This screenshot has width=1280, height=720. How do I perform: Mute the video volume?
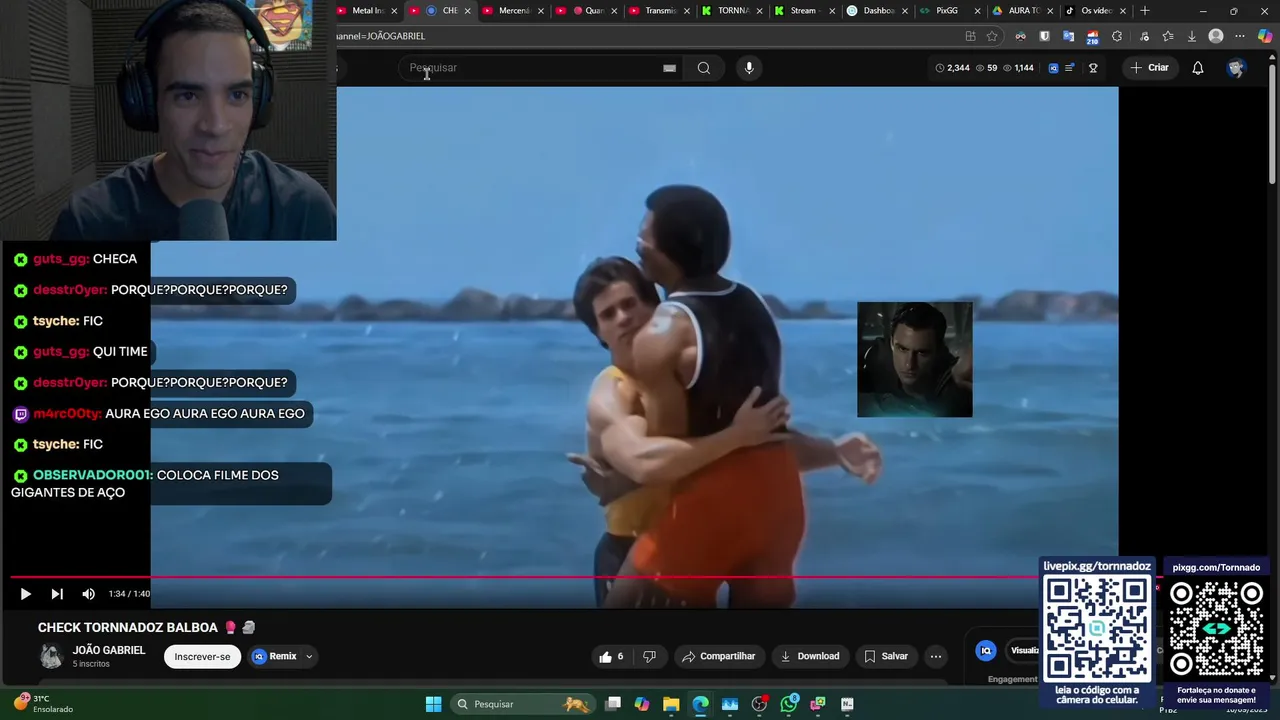coord(88,594)
